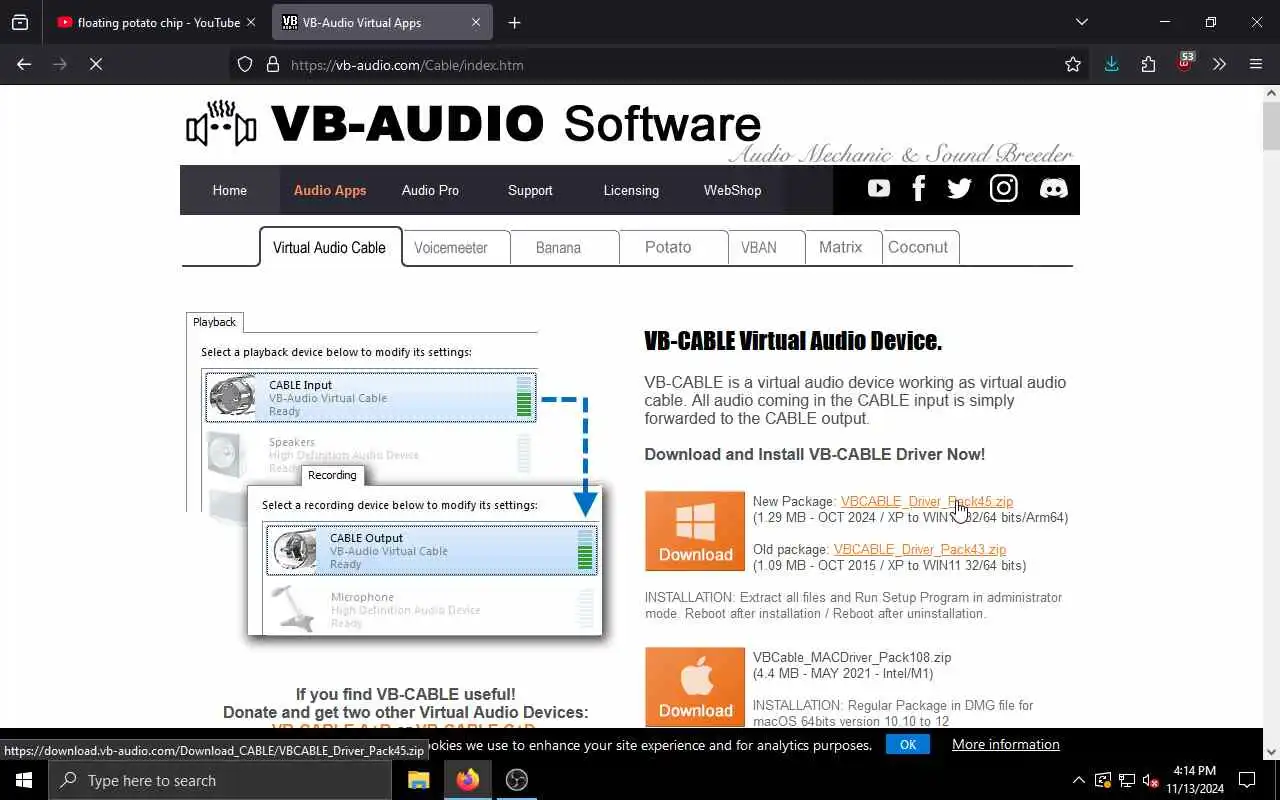Open the VB-Audio YouTube channel icon
Image resolution: width=1280 pixels, height=800 pixels.
879,189
